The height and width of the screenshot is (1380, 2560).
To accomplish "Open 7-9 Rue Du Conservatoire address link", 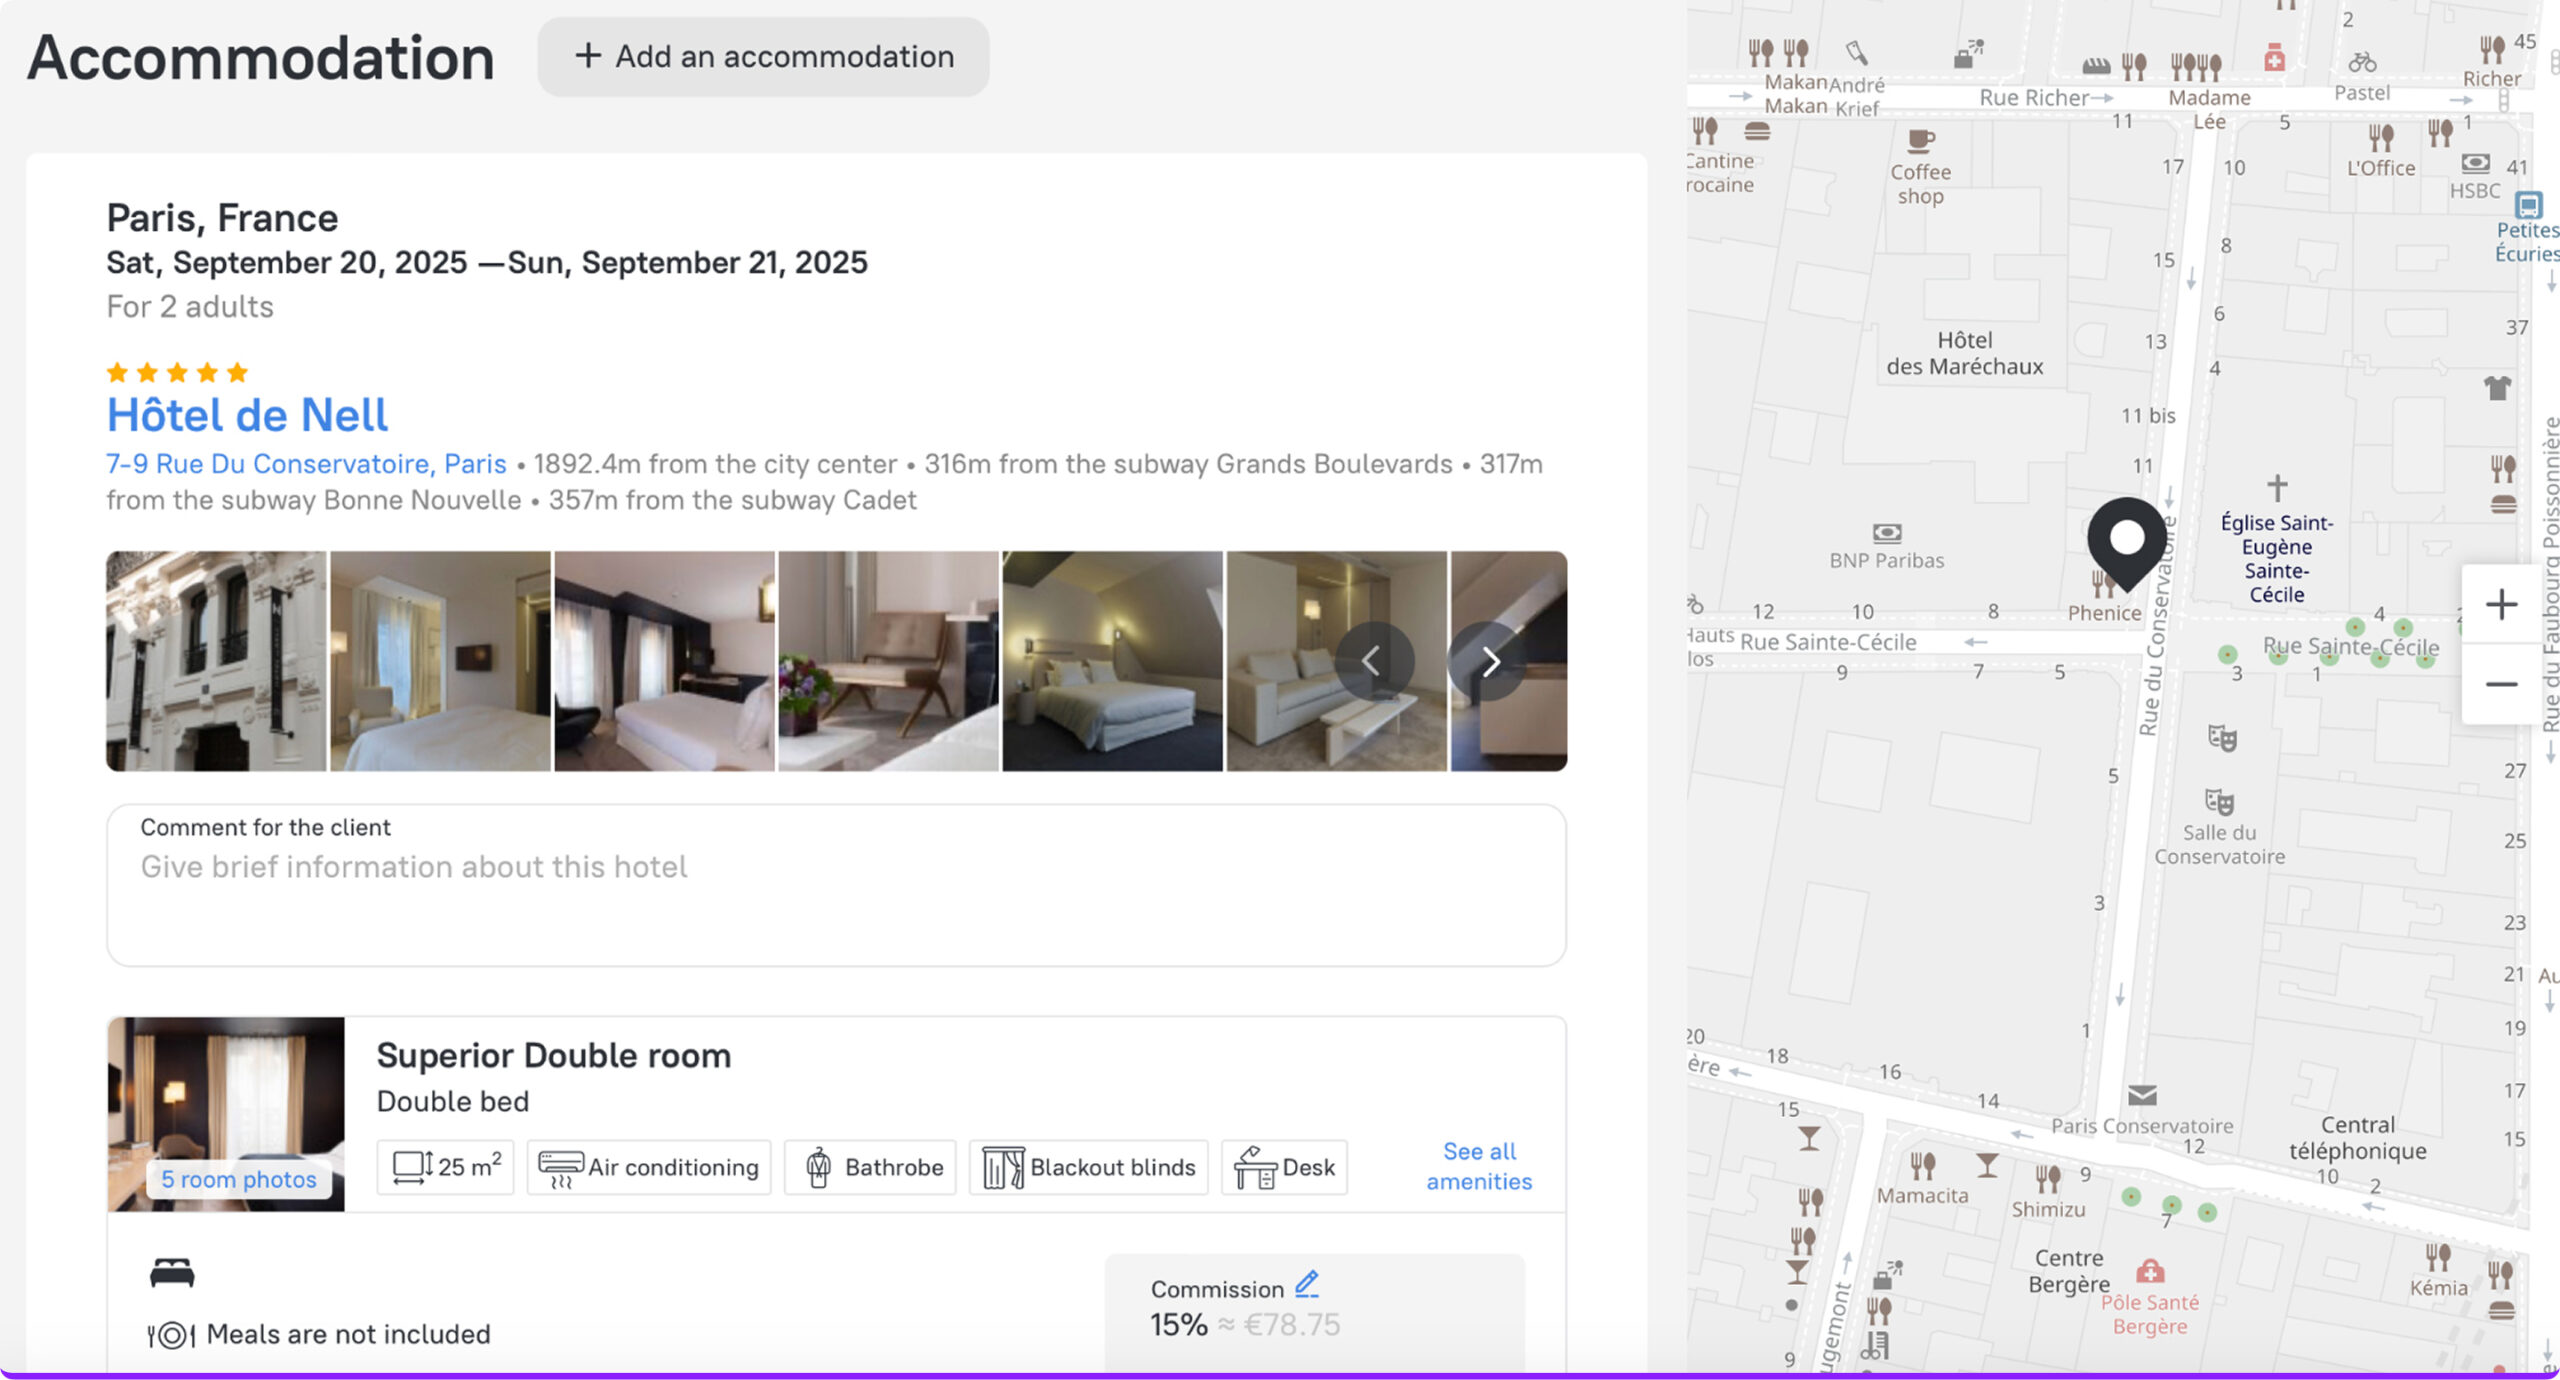I will [x=306, y=464].
